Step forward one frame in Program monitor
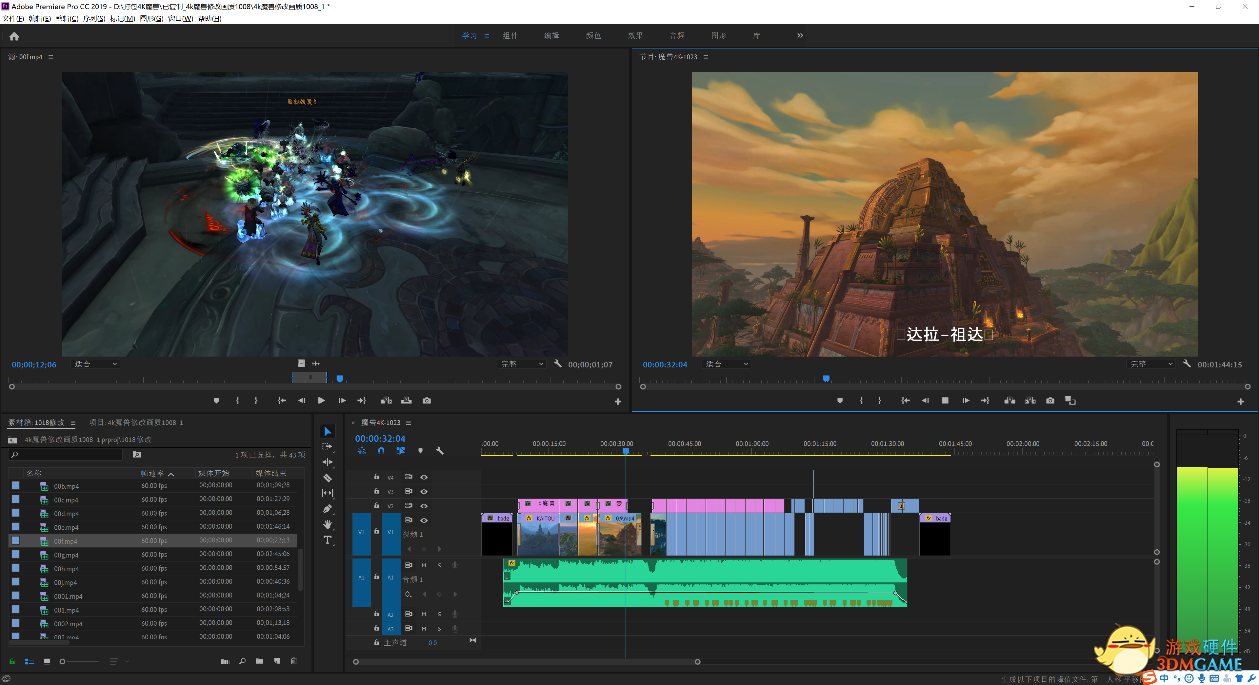1259x685 pixels. coord(966,400)
